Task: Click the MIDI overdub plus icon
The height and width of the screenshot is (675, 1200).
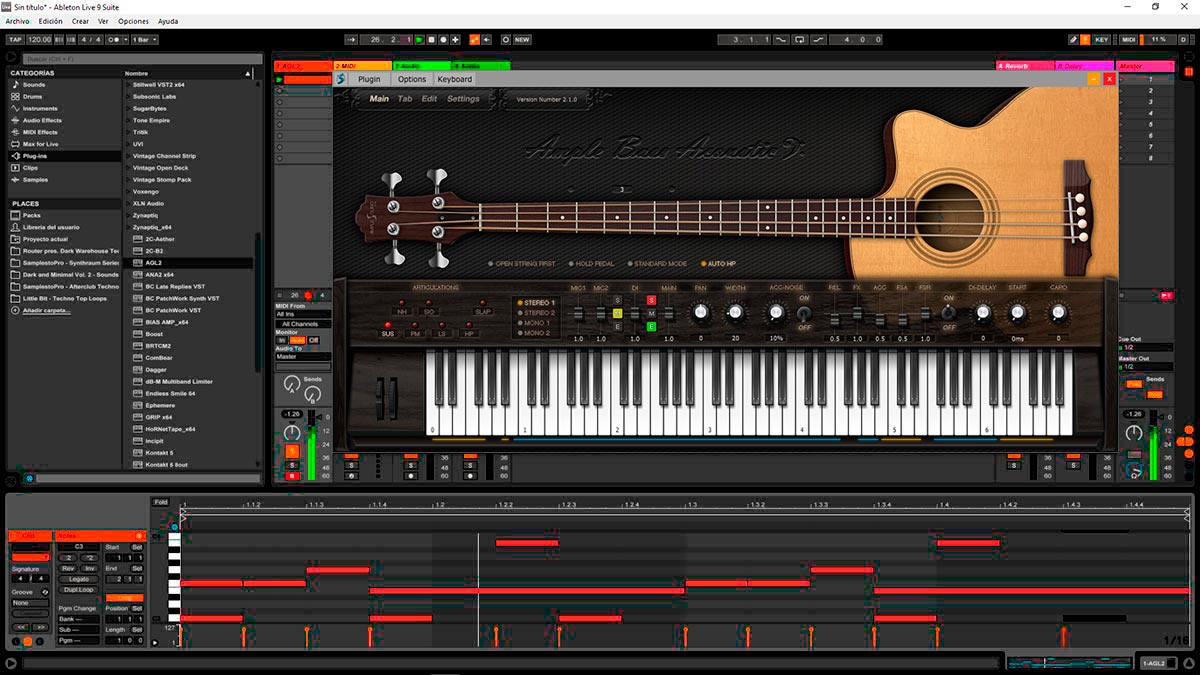Action: coord(456,39)
